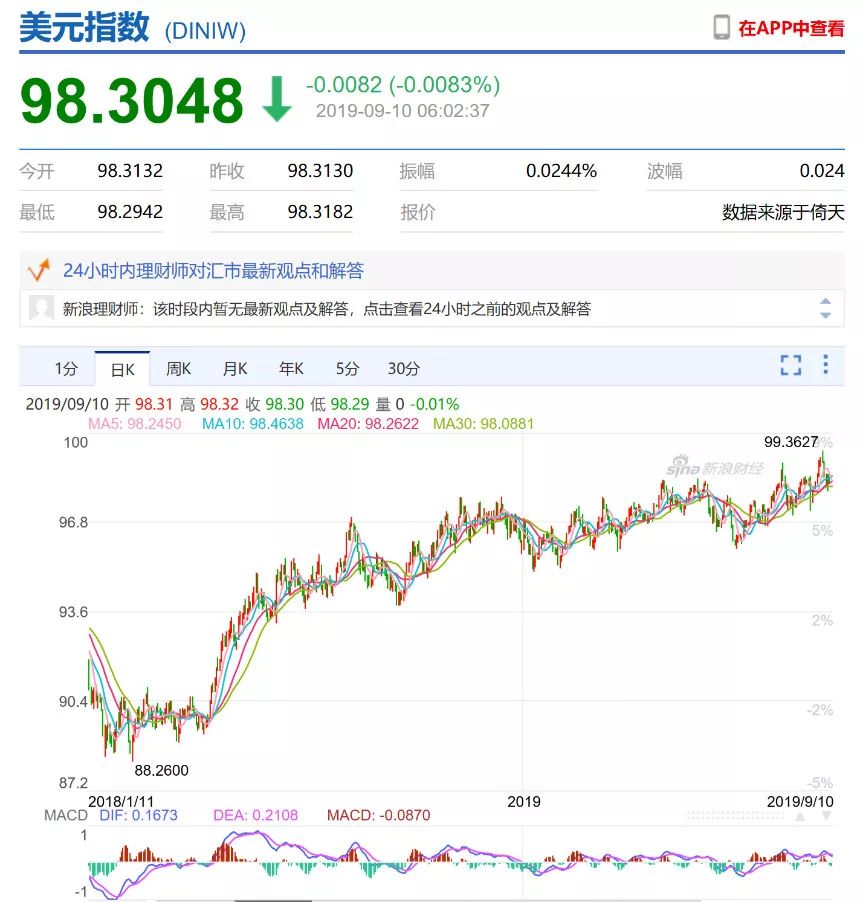Open the fullscreen chart icon
The width and height of the screenshot is (863, 902).
pos(791,365)
